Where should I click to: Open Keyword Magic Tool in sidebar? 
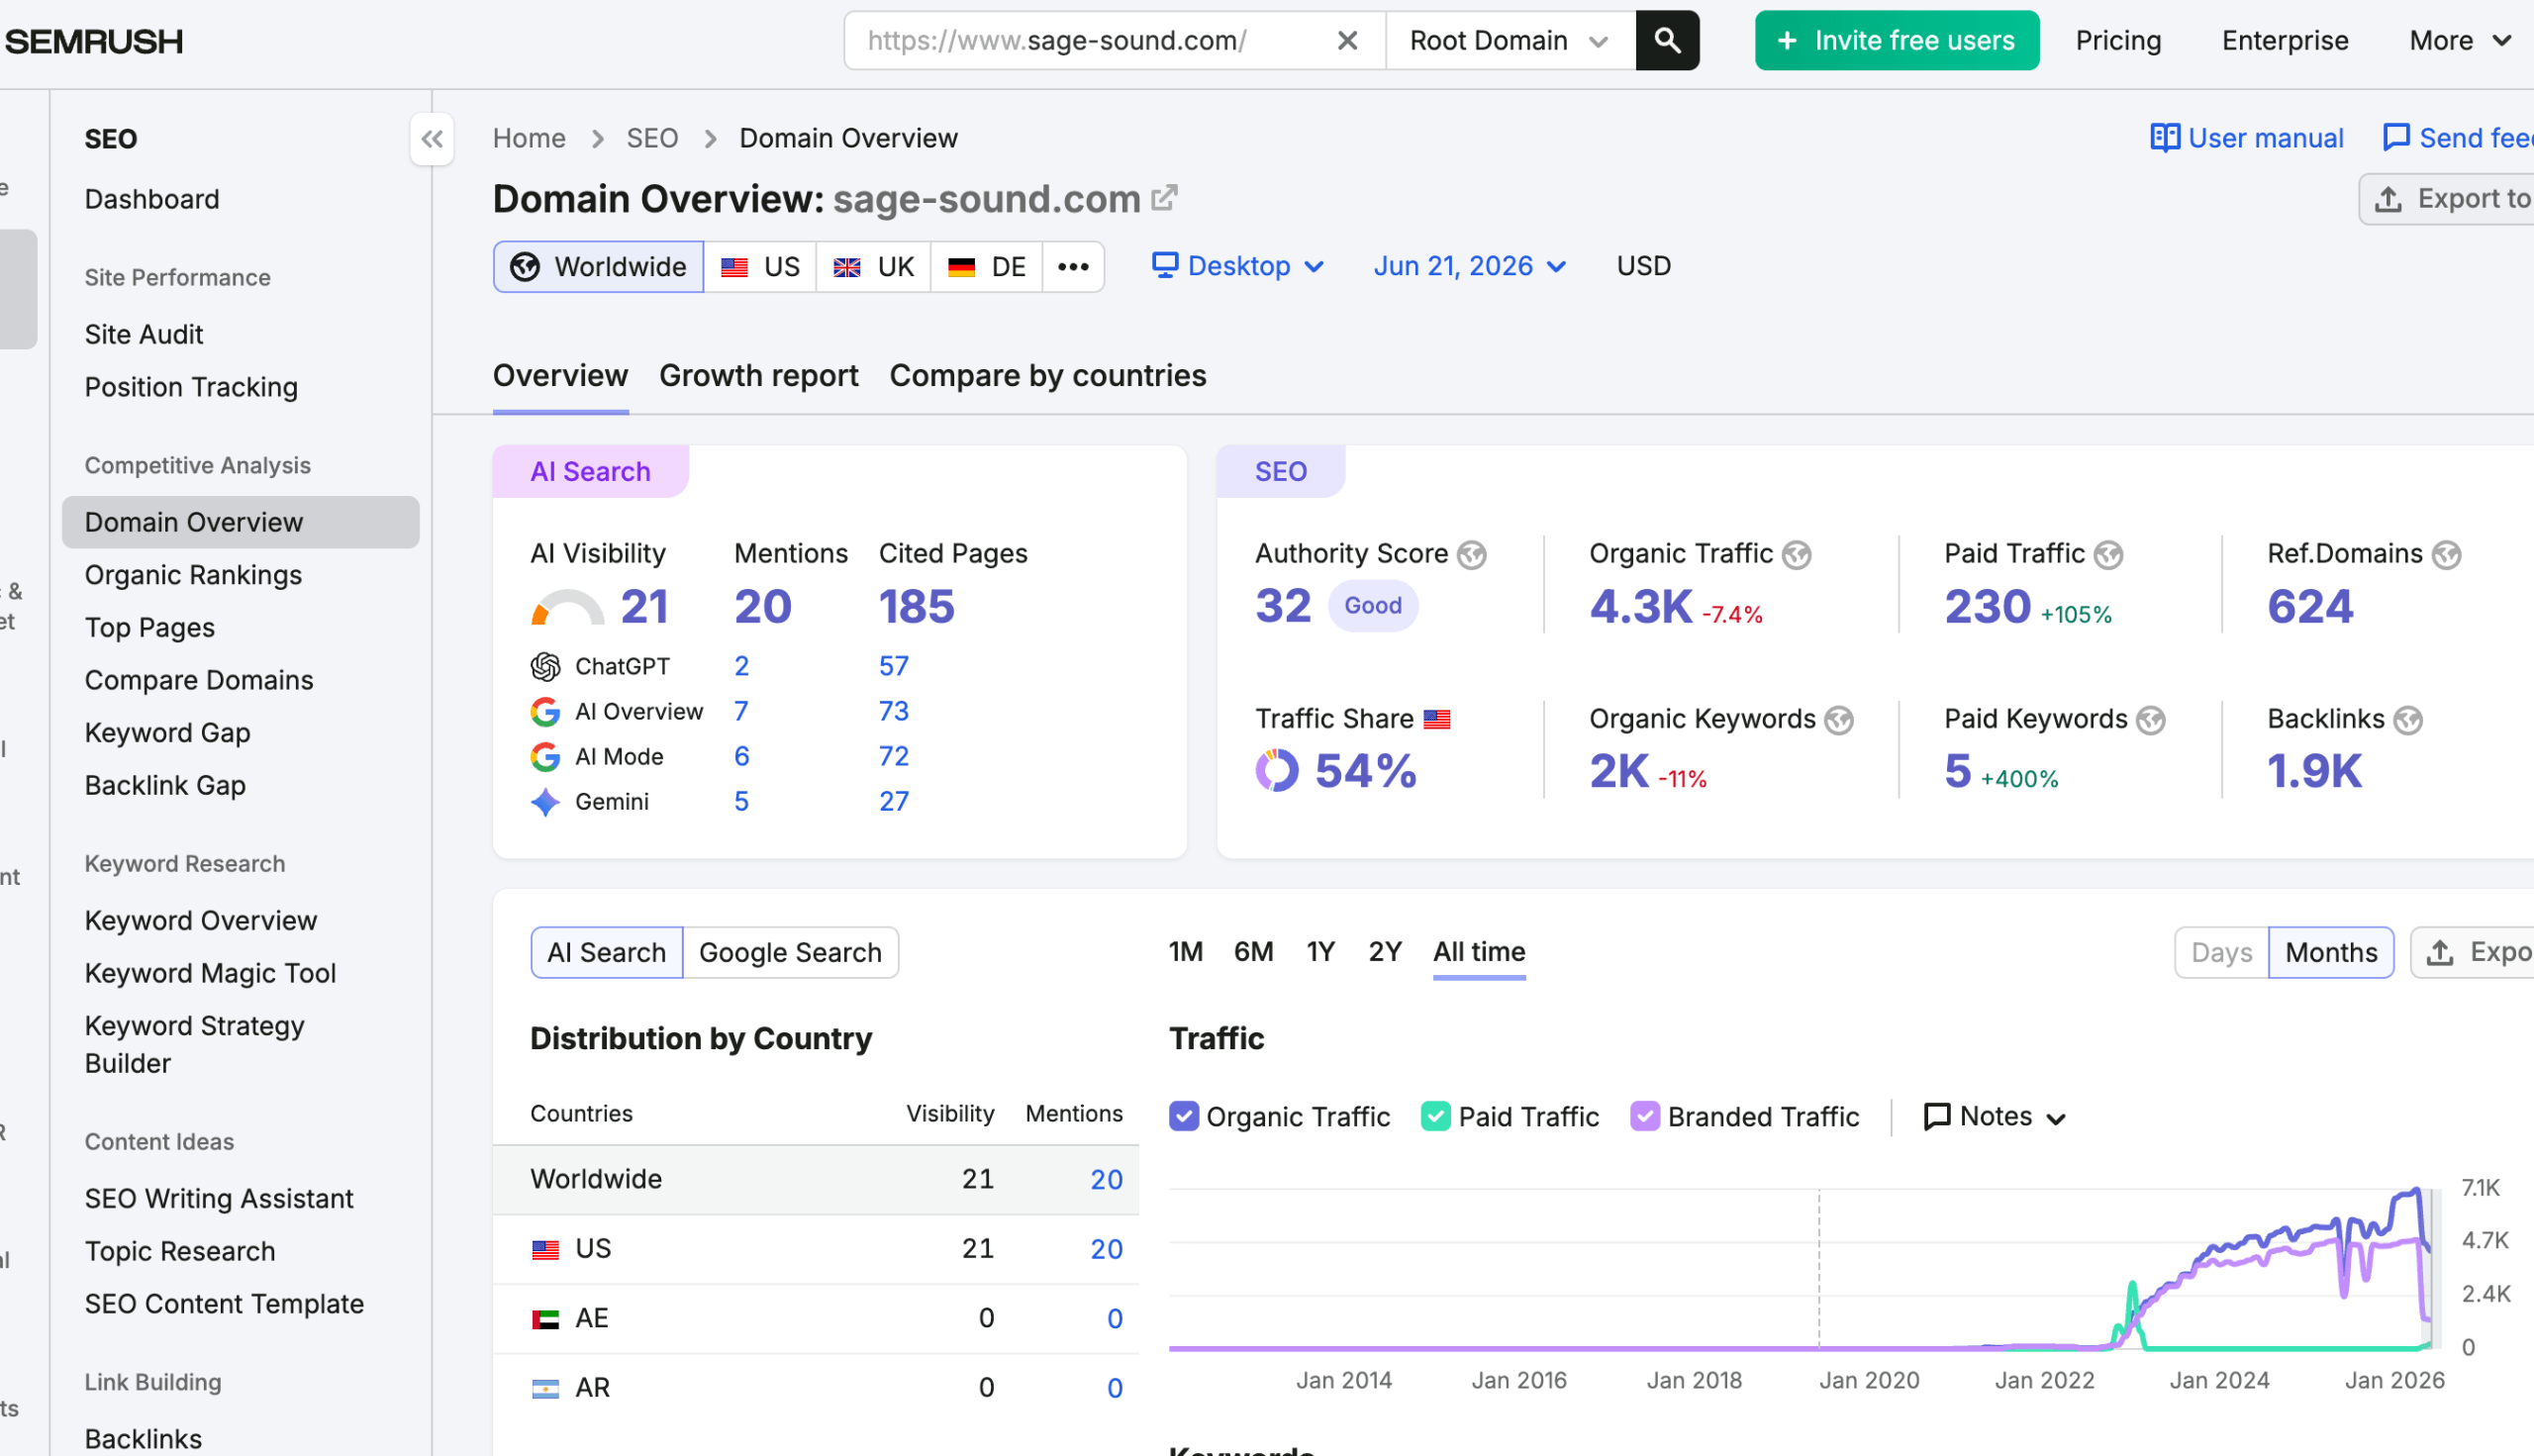210,974
